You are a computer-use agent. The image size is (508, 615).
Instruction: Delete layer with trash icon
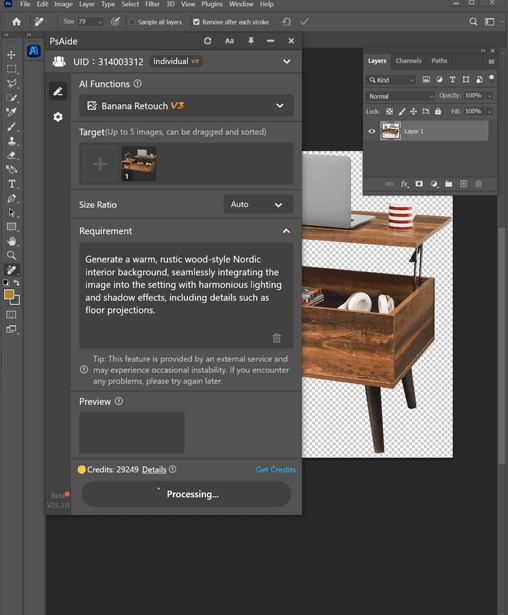tap(478, 184)
